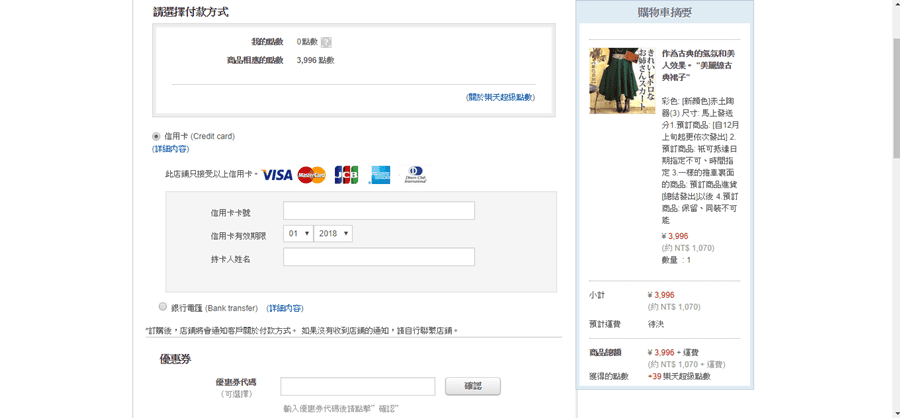900x418 pixels.
Task: Click the 0點數 value text
Action: 307,42
